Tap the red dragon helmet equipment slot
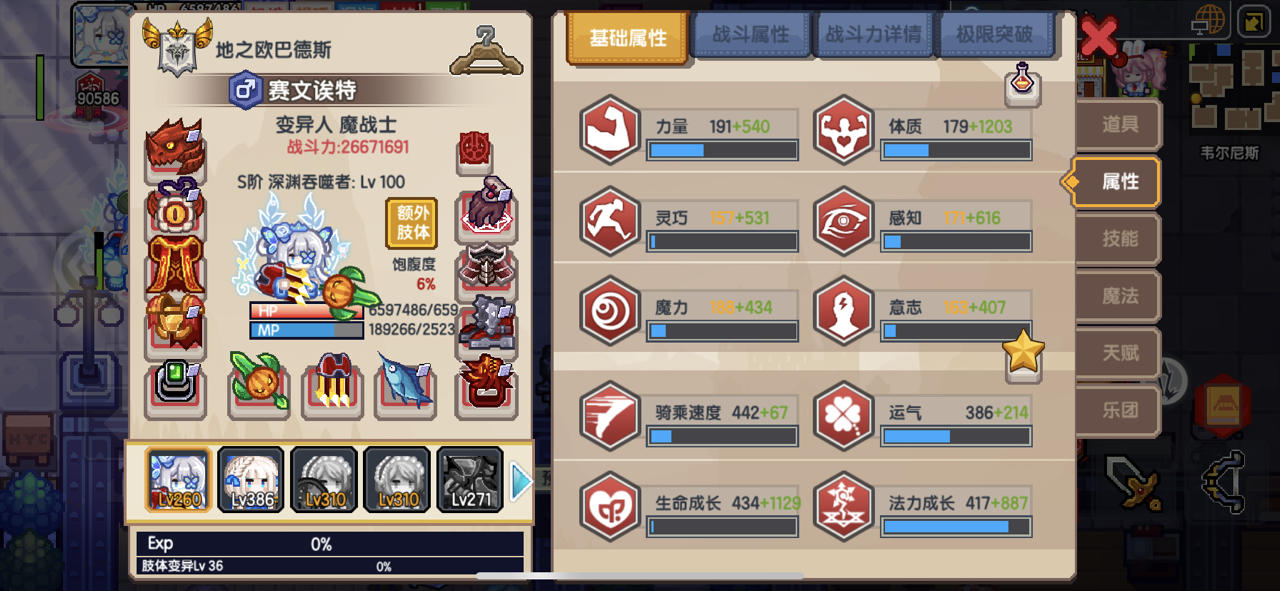Image resolution: width=1280 pixels, height=591 pixels. 175,147
